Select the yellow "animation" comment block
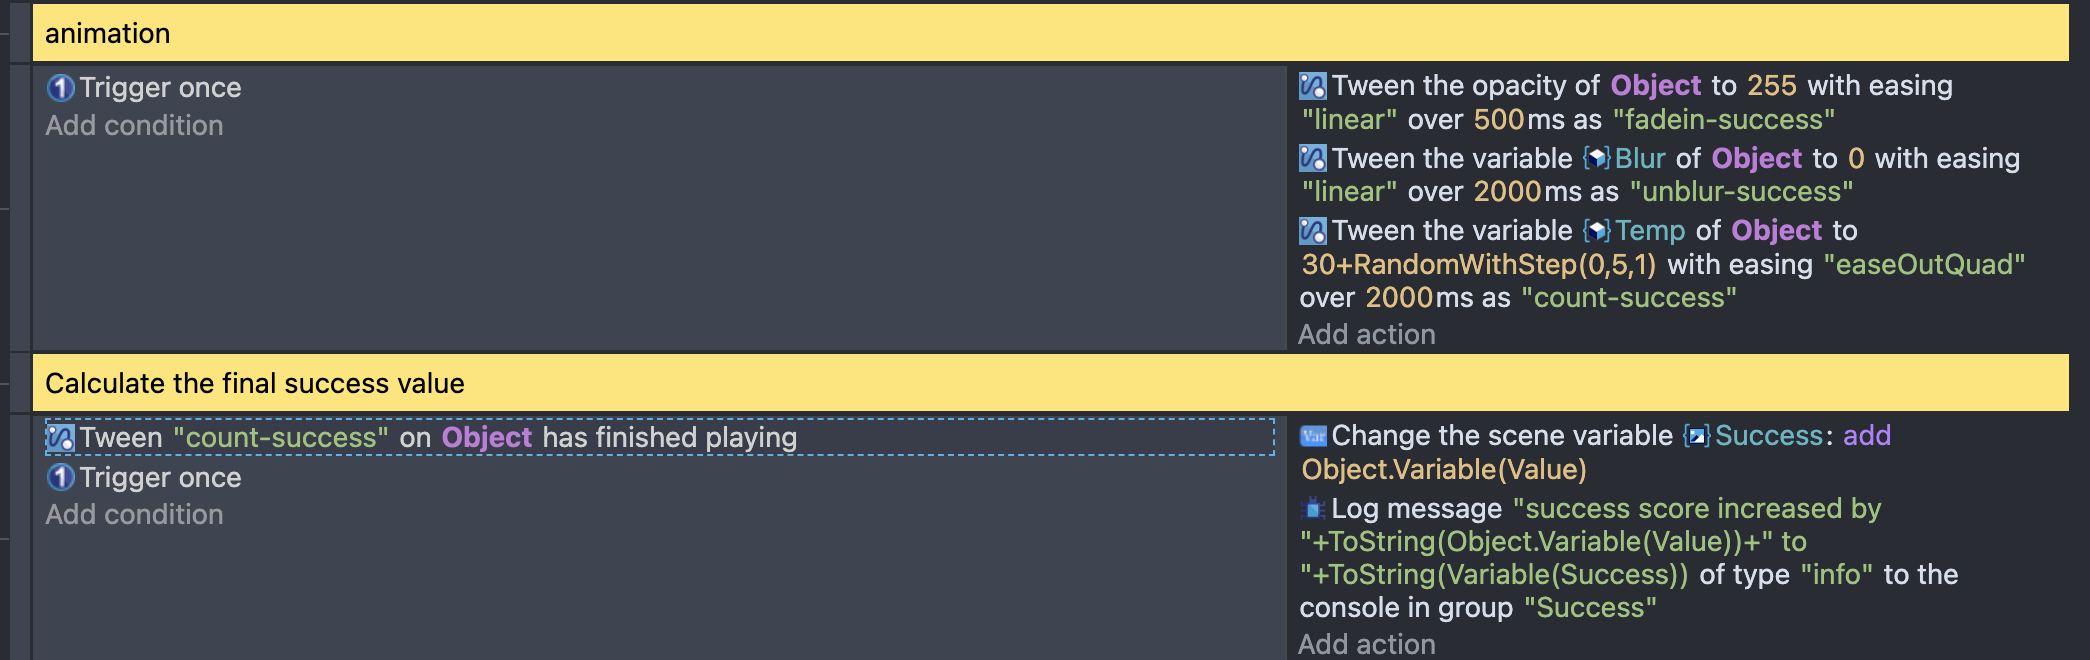 point(1050,33)
